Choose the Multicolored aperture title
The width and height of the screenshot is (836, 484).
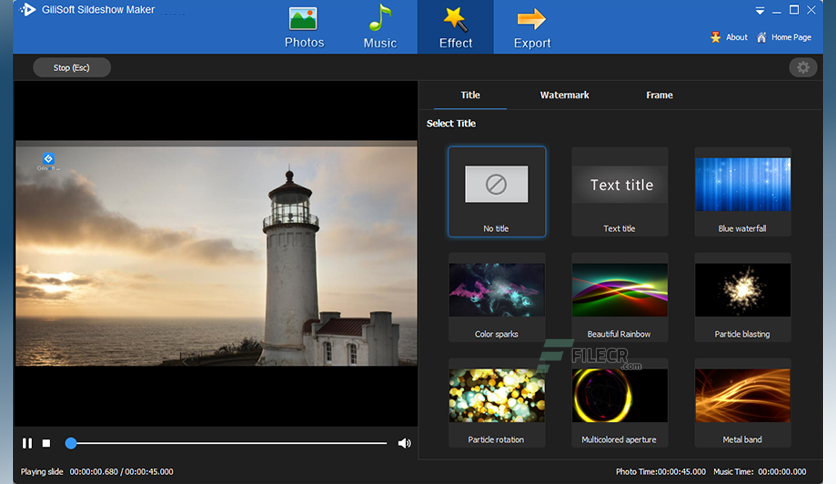click(620, 402)
